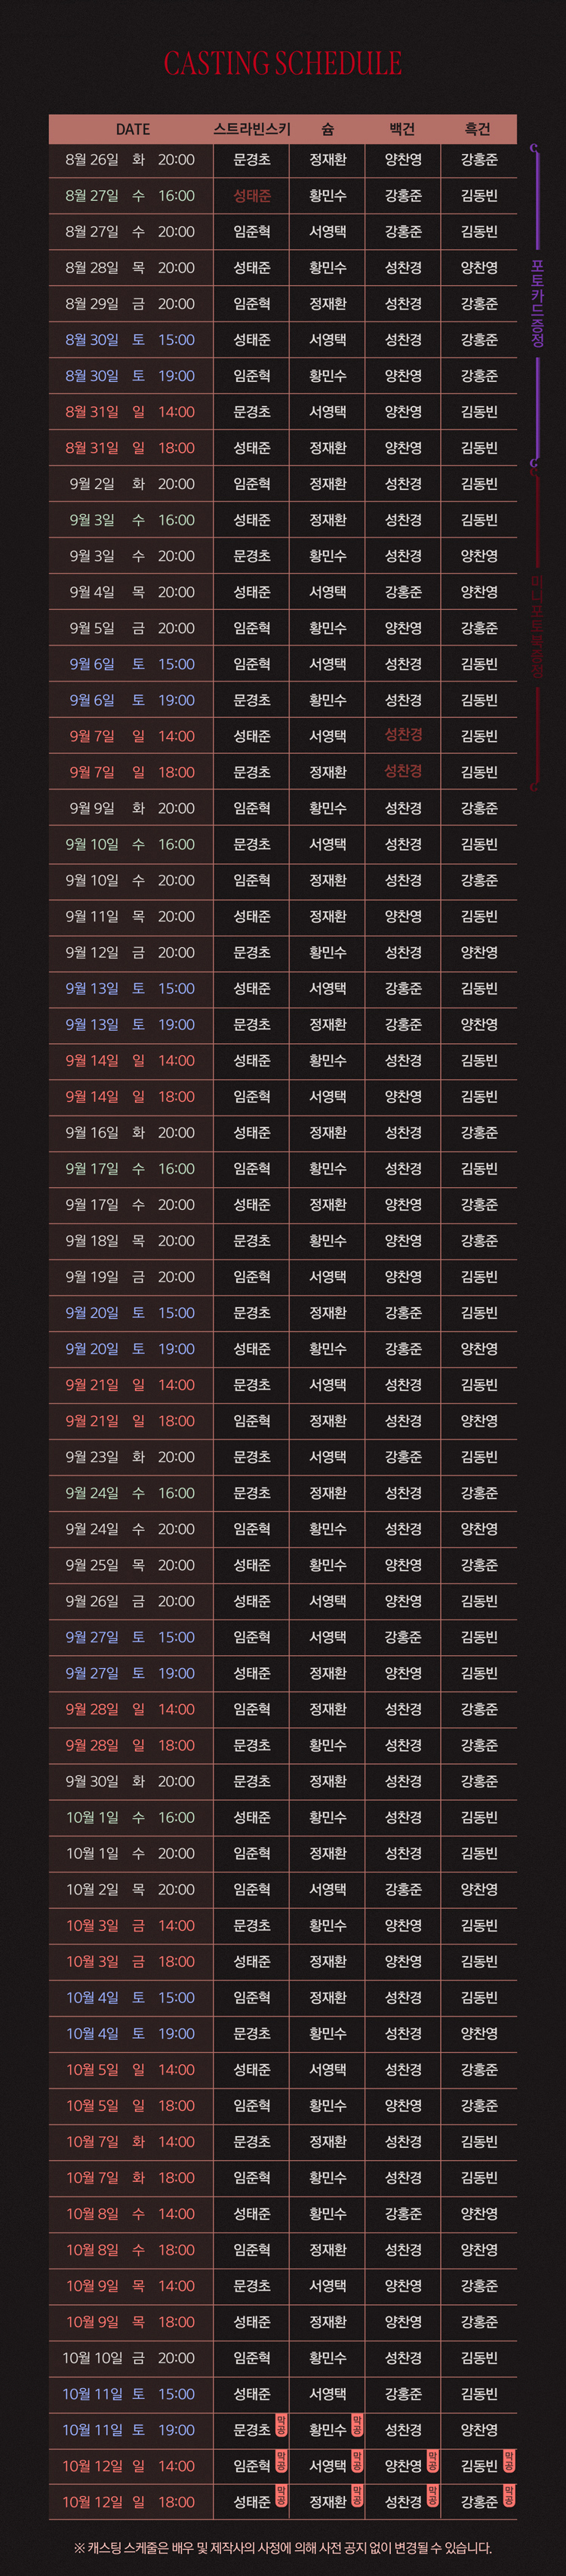Click 막공 badge next to 서영택, 10월 12일 14:00
566x2576 pixels.
(x=357, y=2461)
